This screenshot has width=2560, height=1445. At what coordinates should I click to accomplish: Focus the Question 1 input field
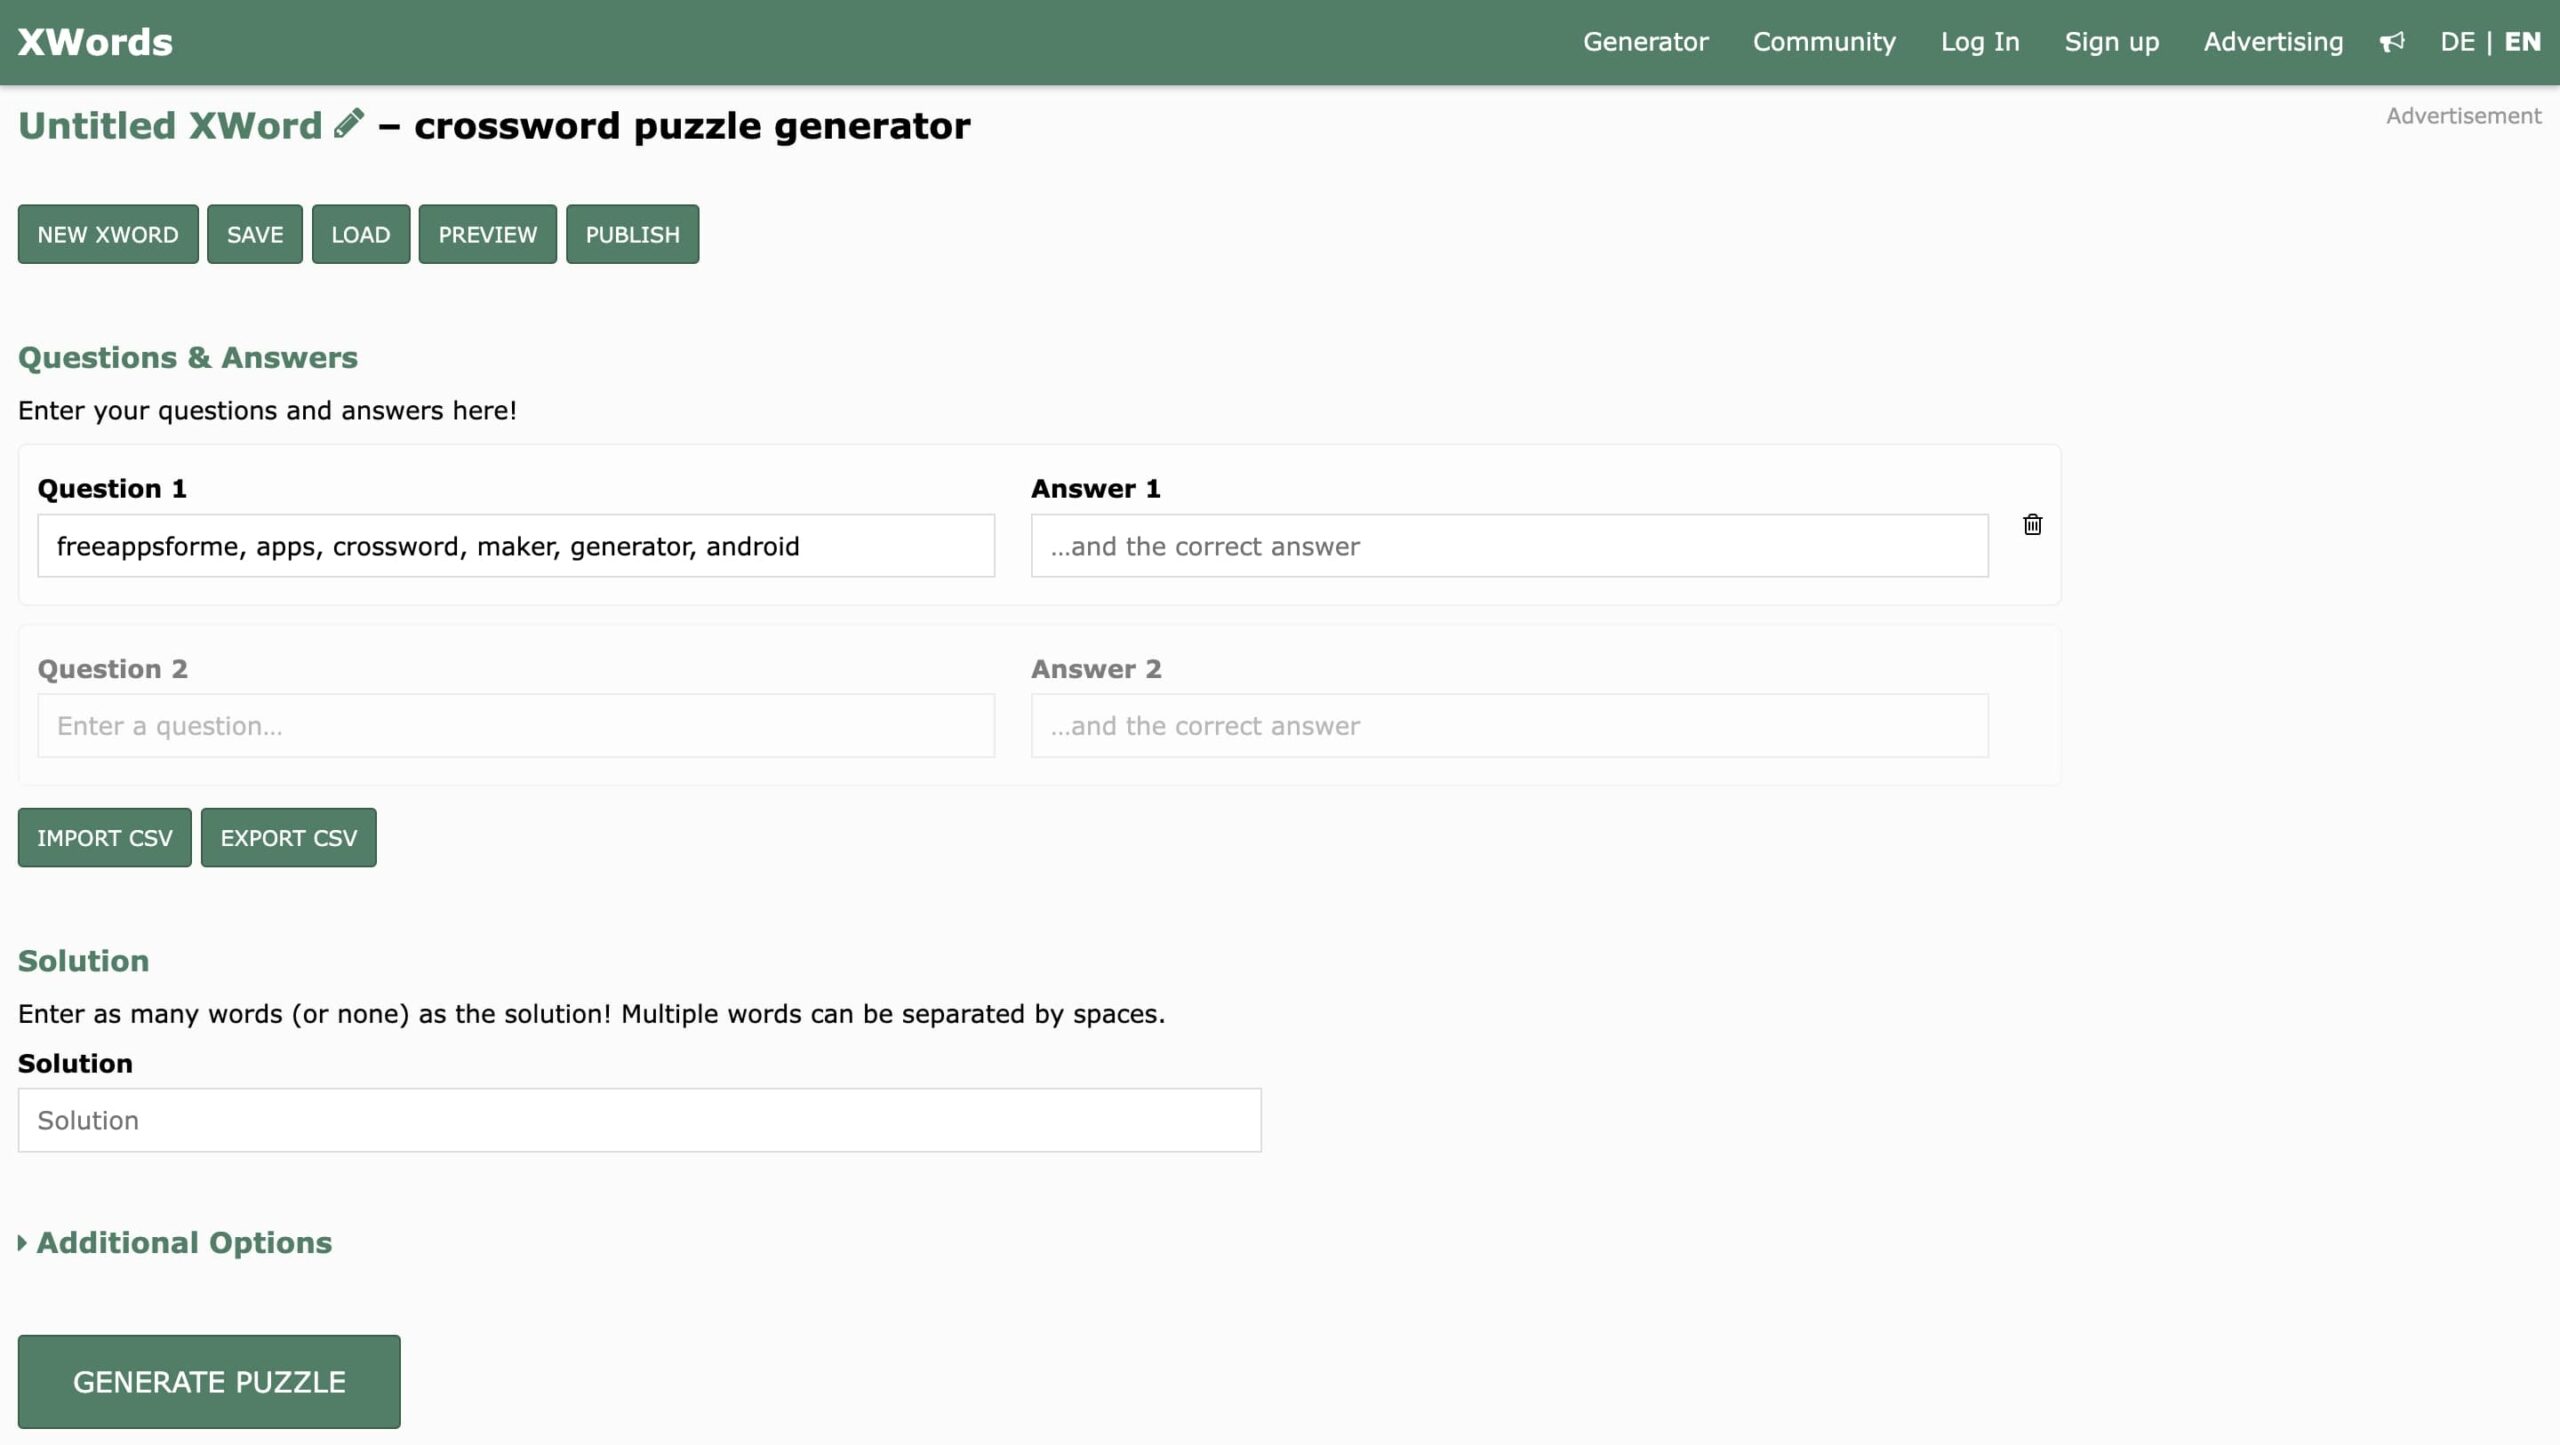(x=516, y=546)
